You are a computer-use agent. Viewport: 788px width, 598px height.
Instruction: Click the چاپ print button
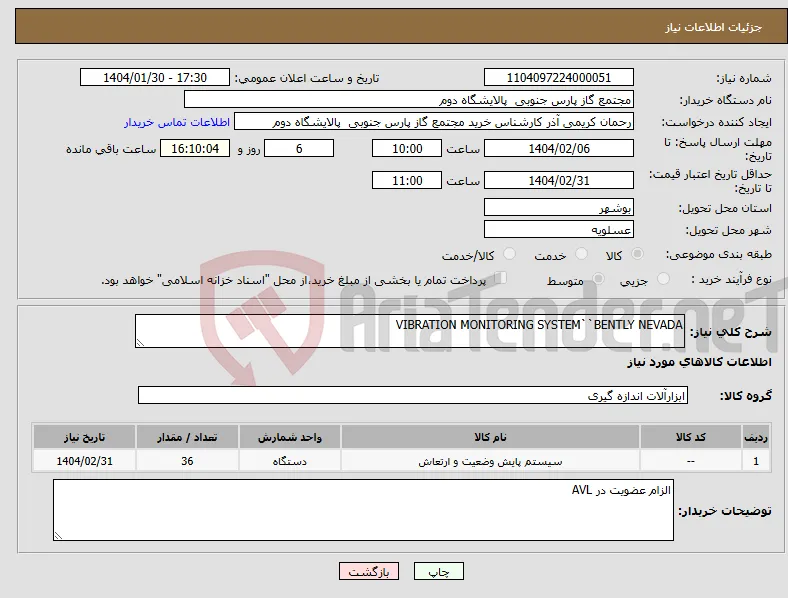[x=439, y=571]
